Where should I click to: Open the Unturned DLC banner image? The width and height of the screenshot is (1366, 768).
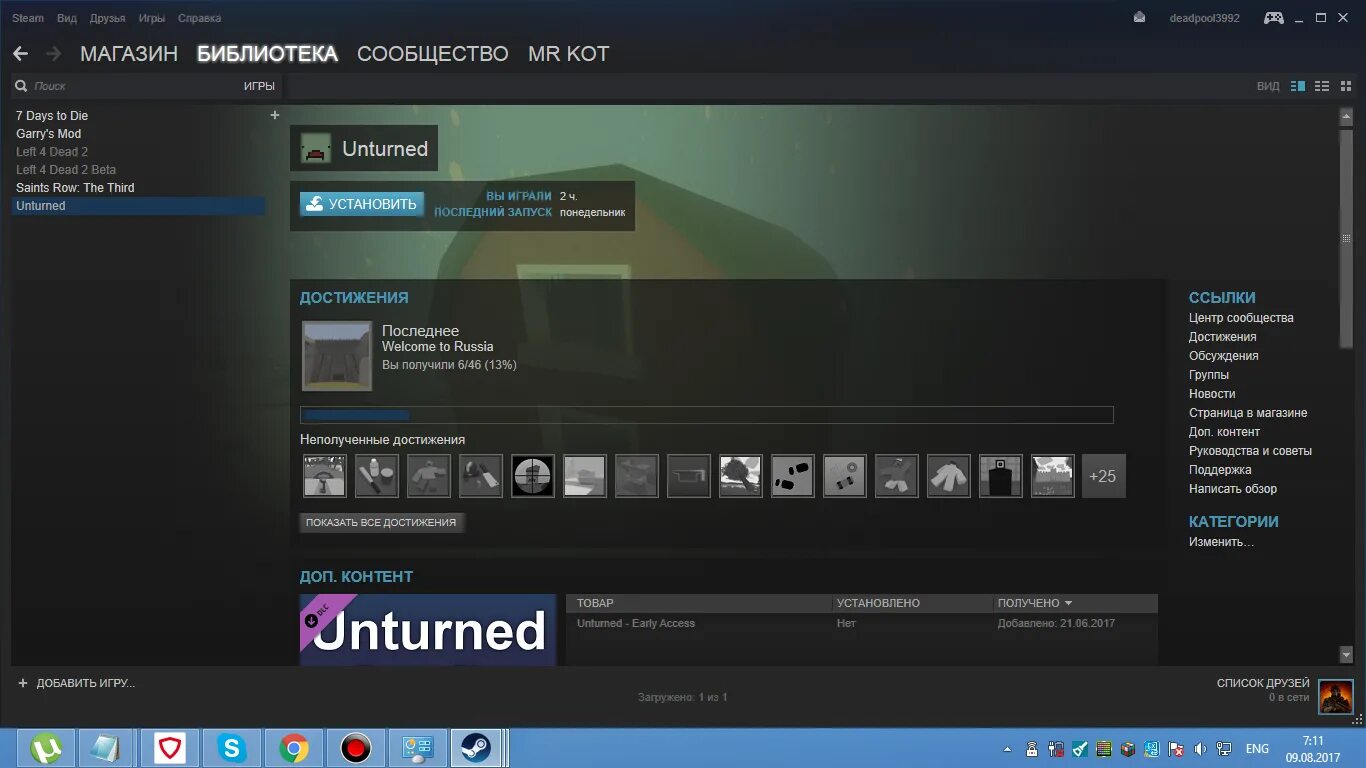(x=428, y=630)
